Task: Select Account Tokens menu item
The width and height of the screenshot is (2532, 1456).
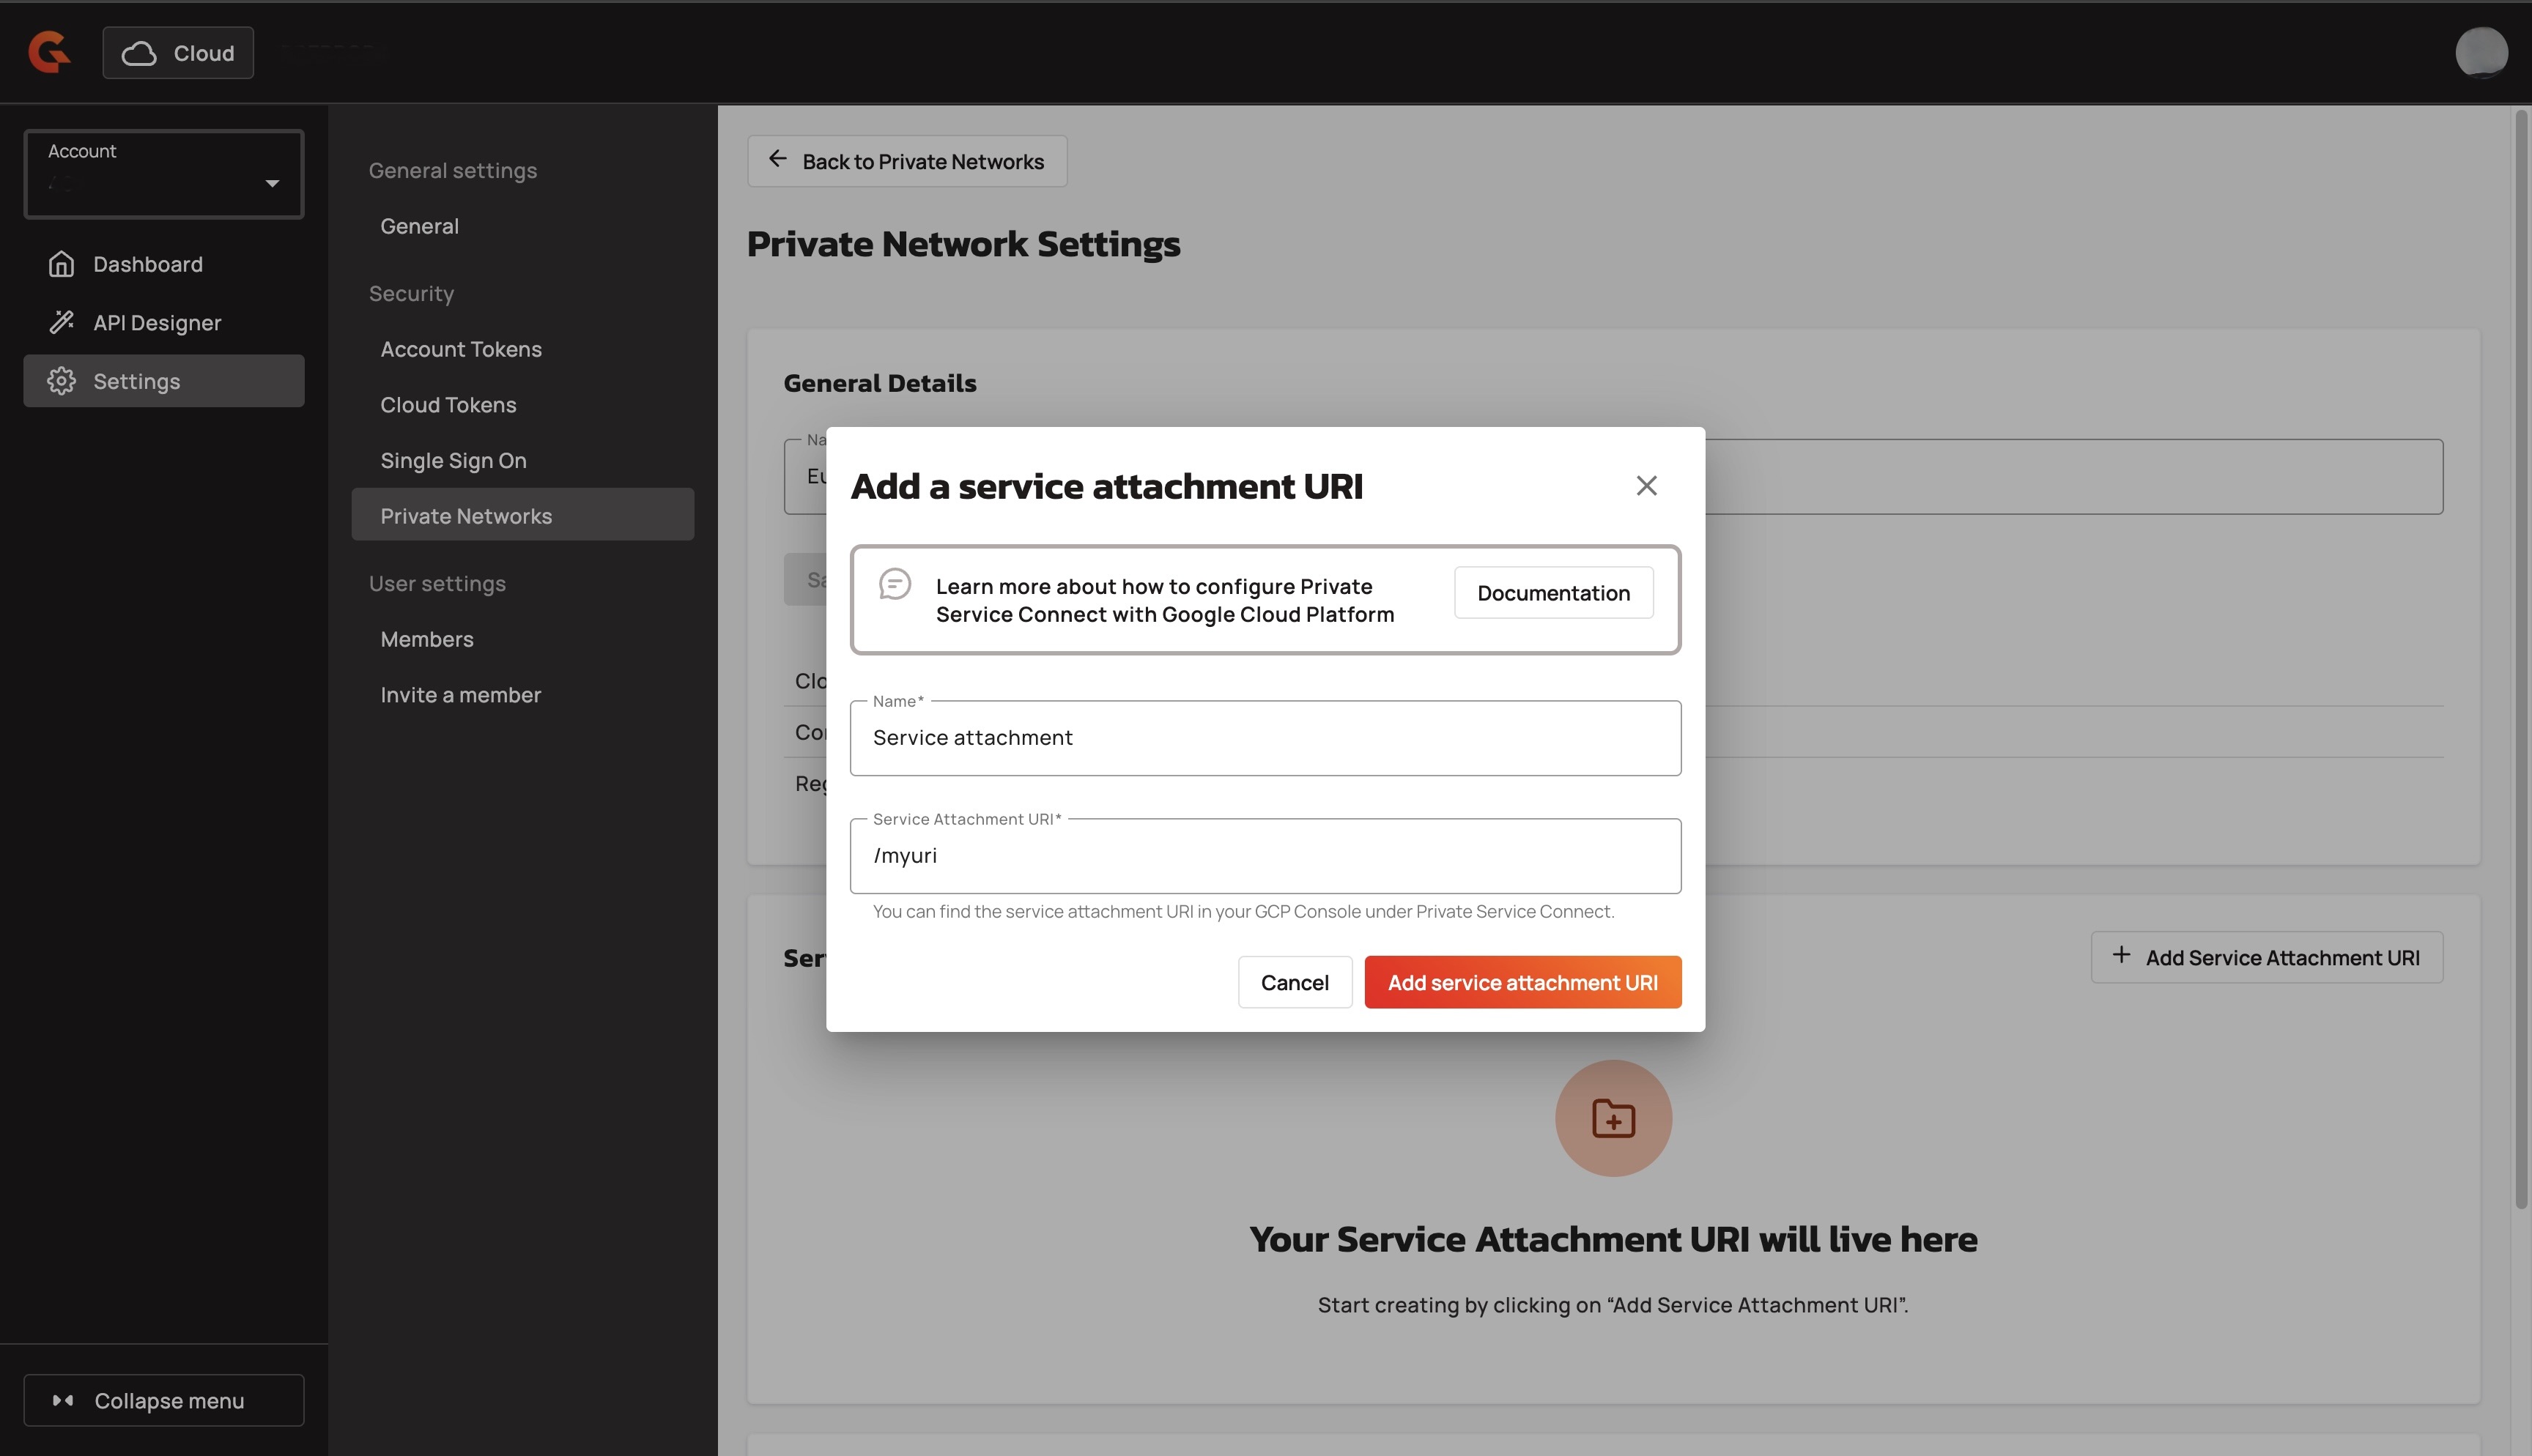Action: coord(461,349)
